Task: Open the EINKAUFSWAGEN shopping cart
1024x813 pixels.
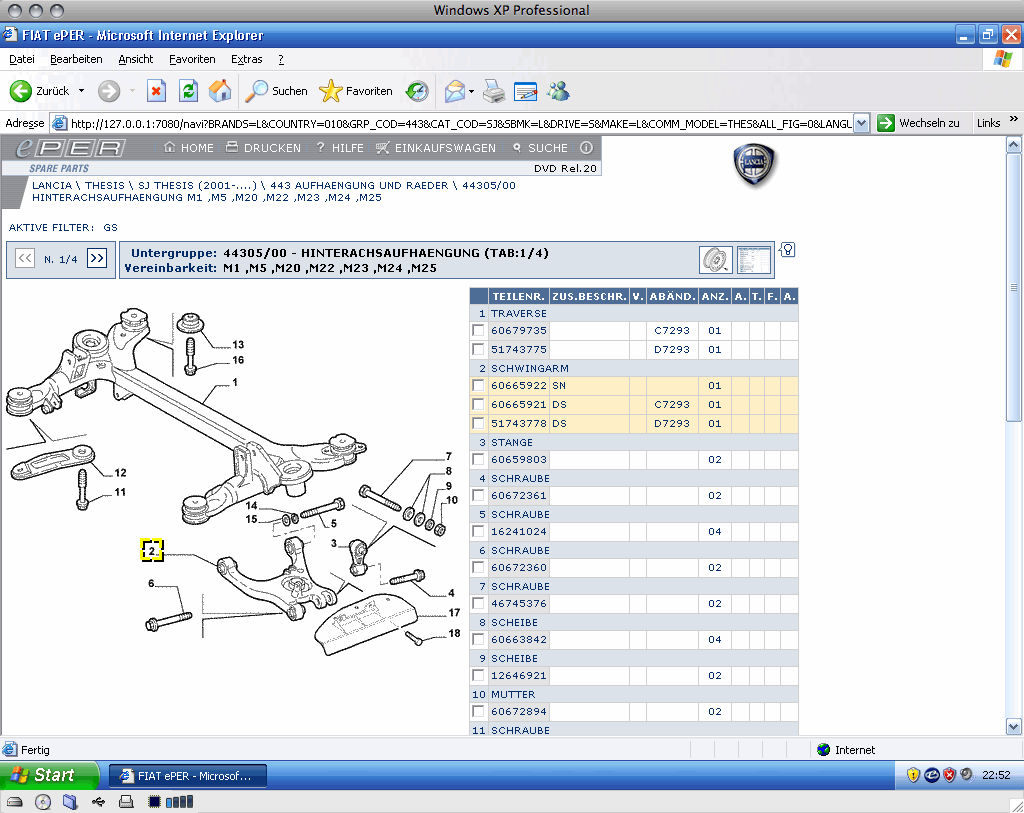Action: click(x=436, y=148)
